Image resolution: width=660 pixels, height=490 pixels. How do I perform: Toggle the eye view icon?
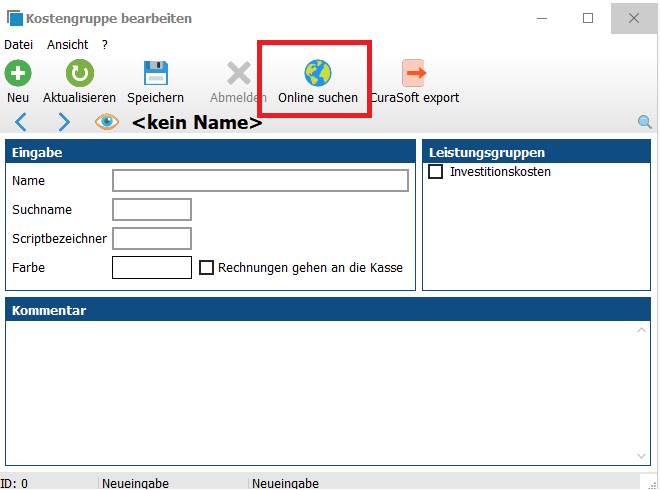coord(107,122)
